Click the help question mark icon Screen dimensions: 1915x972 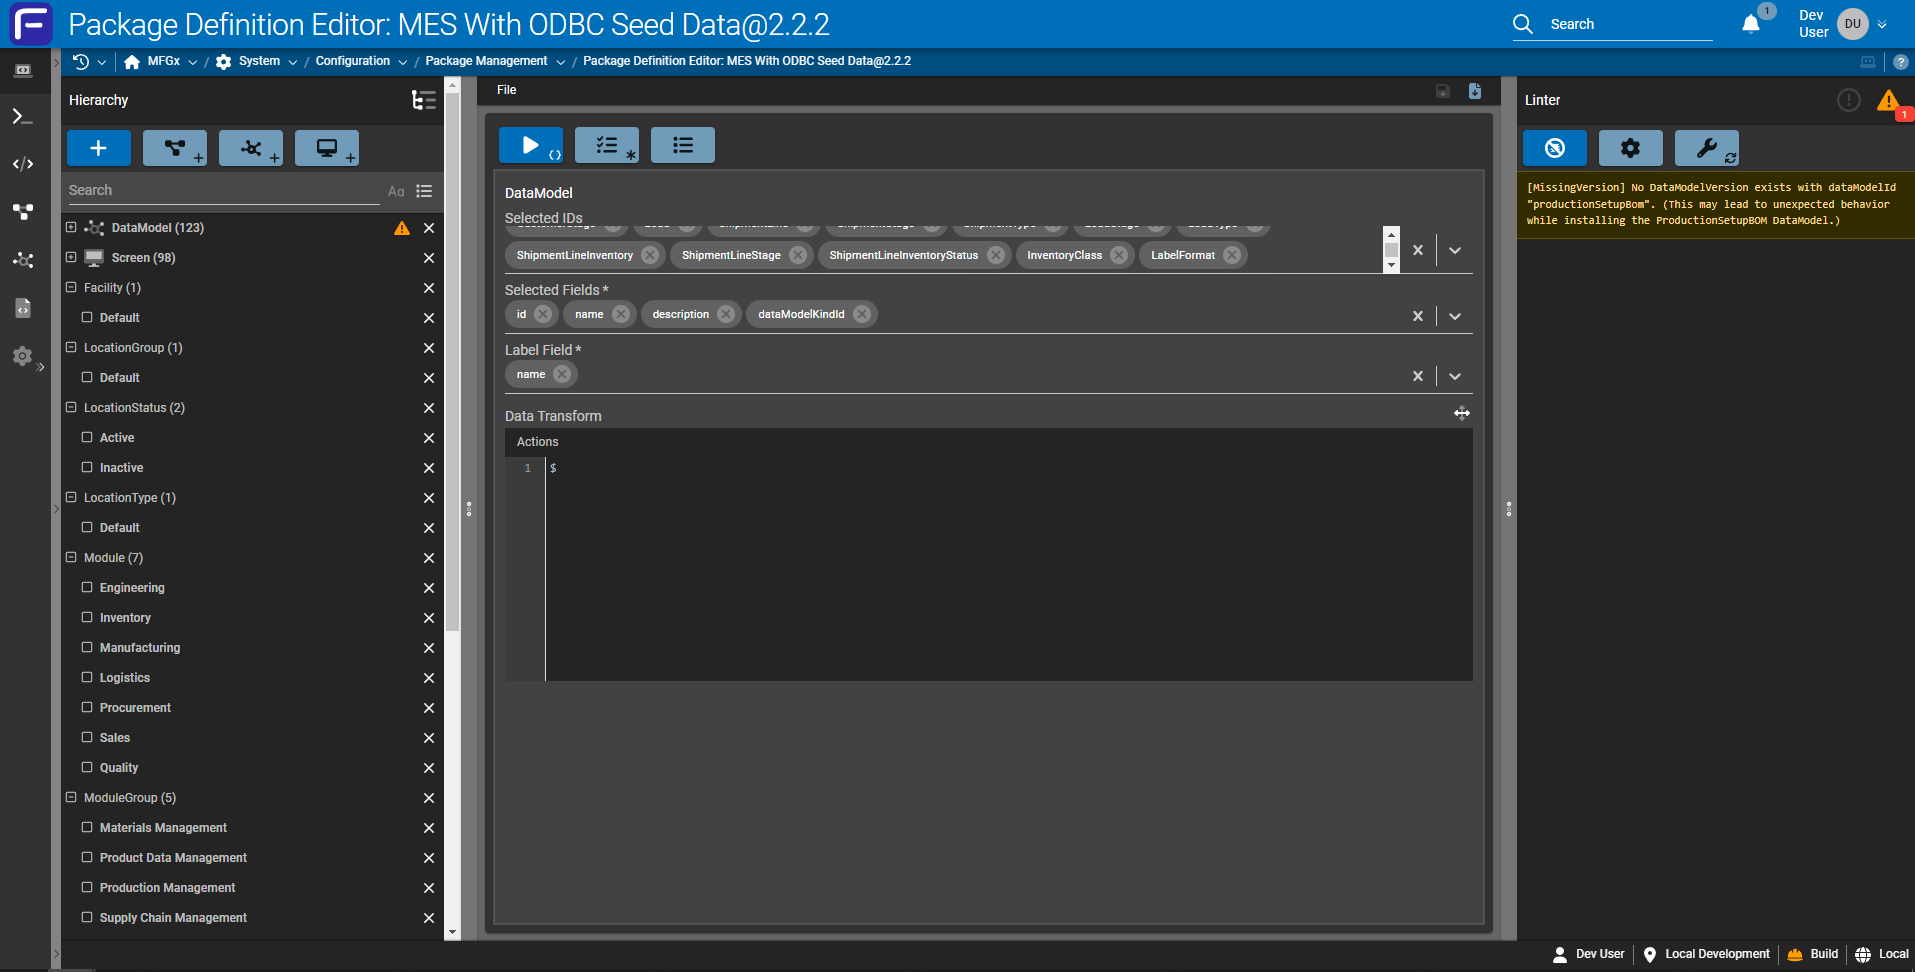click(x=1901, y=62)
